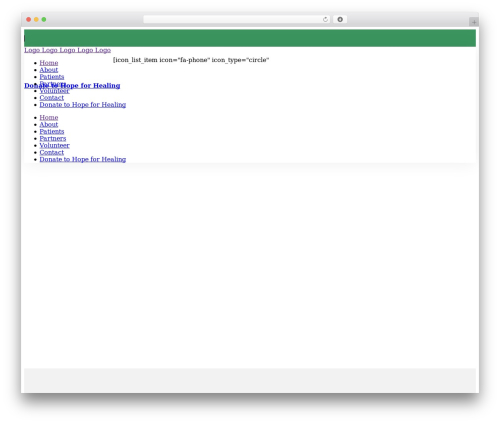Open Volunteer in the second menu list
Image resolution: width=500 pixels, height=423 pixels.
click(x=55, y=145)
